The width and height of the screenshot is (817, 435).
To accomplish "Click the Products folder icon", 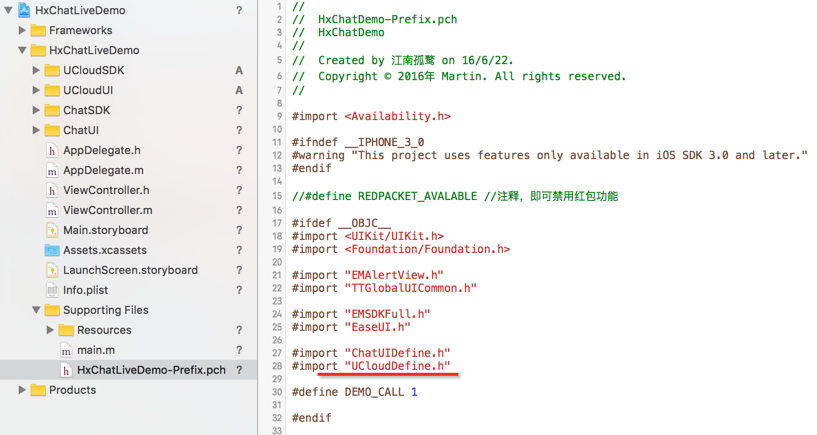I will tap(38, 390).
